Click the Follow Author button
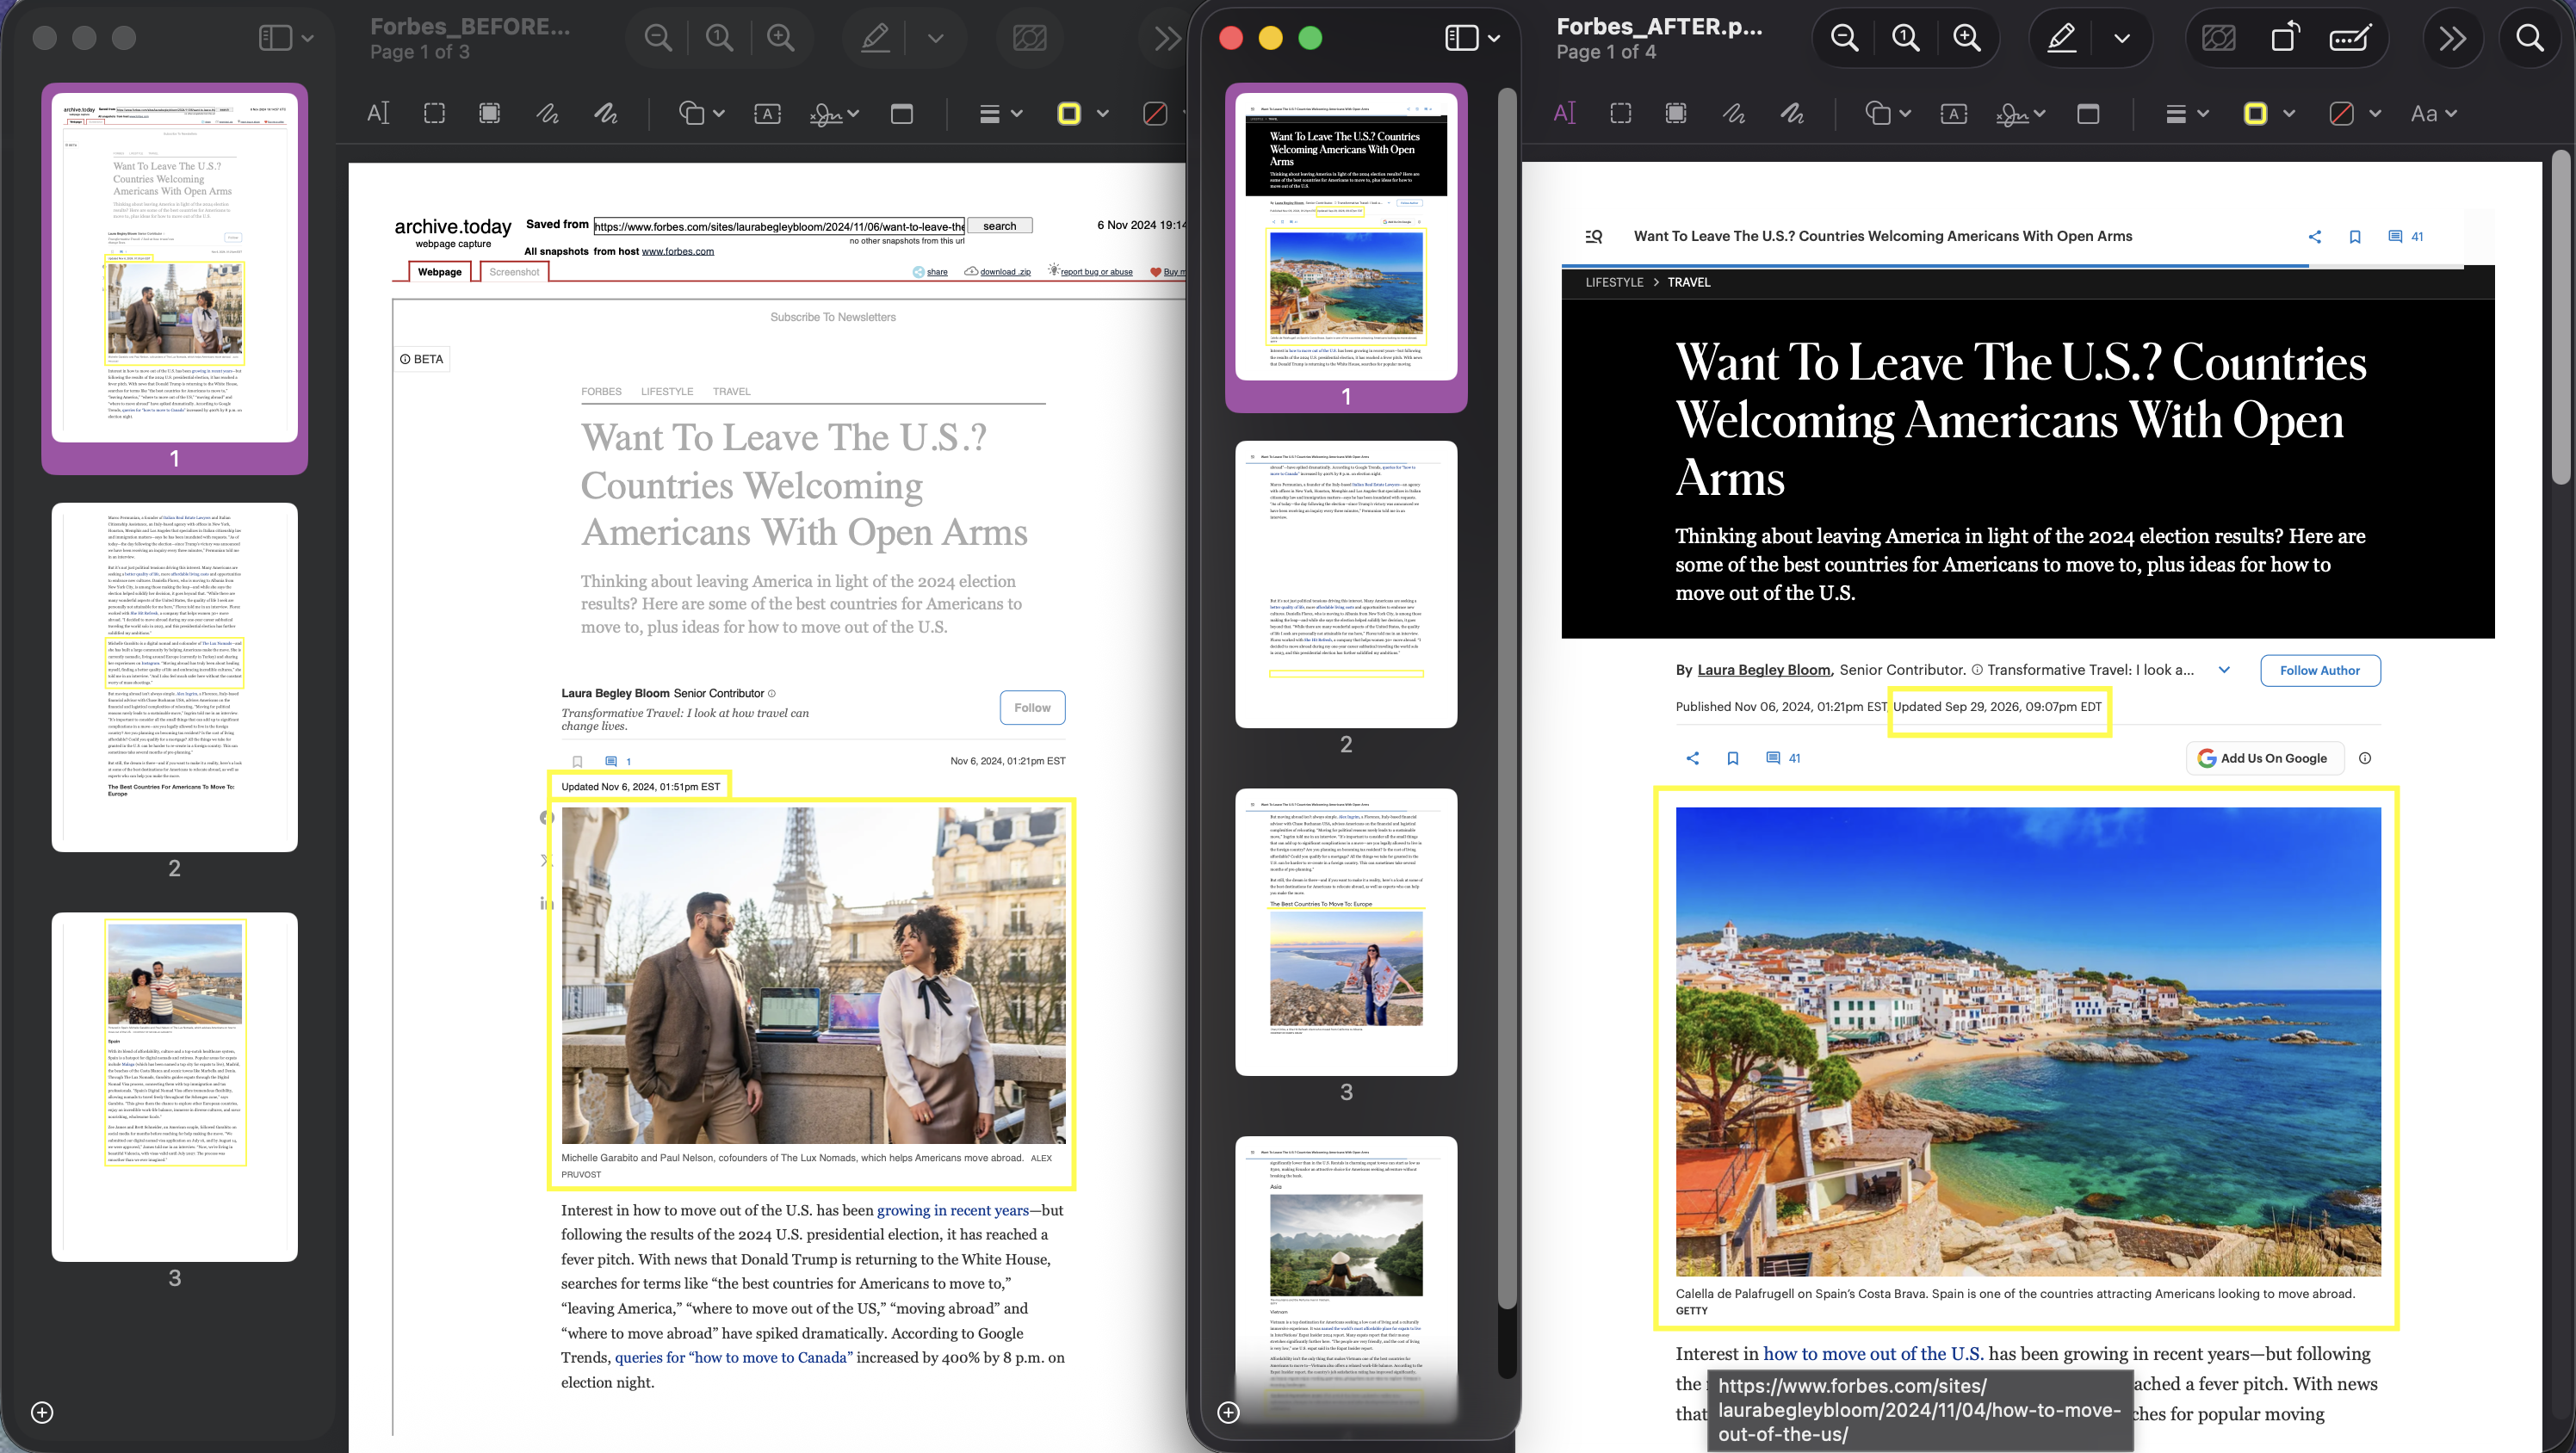The height and width of the screenshot is (1453, 2576). point(2320,670)
